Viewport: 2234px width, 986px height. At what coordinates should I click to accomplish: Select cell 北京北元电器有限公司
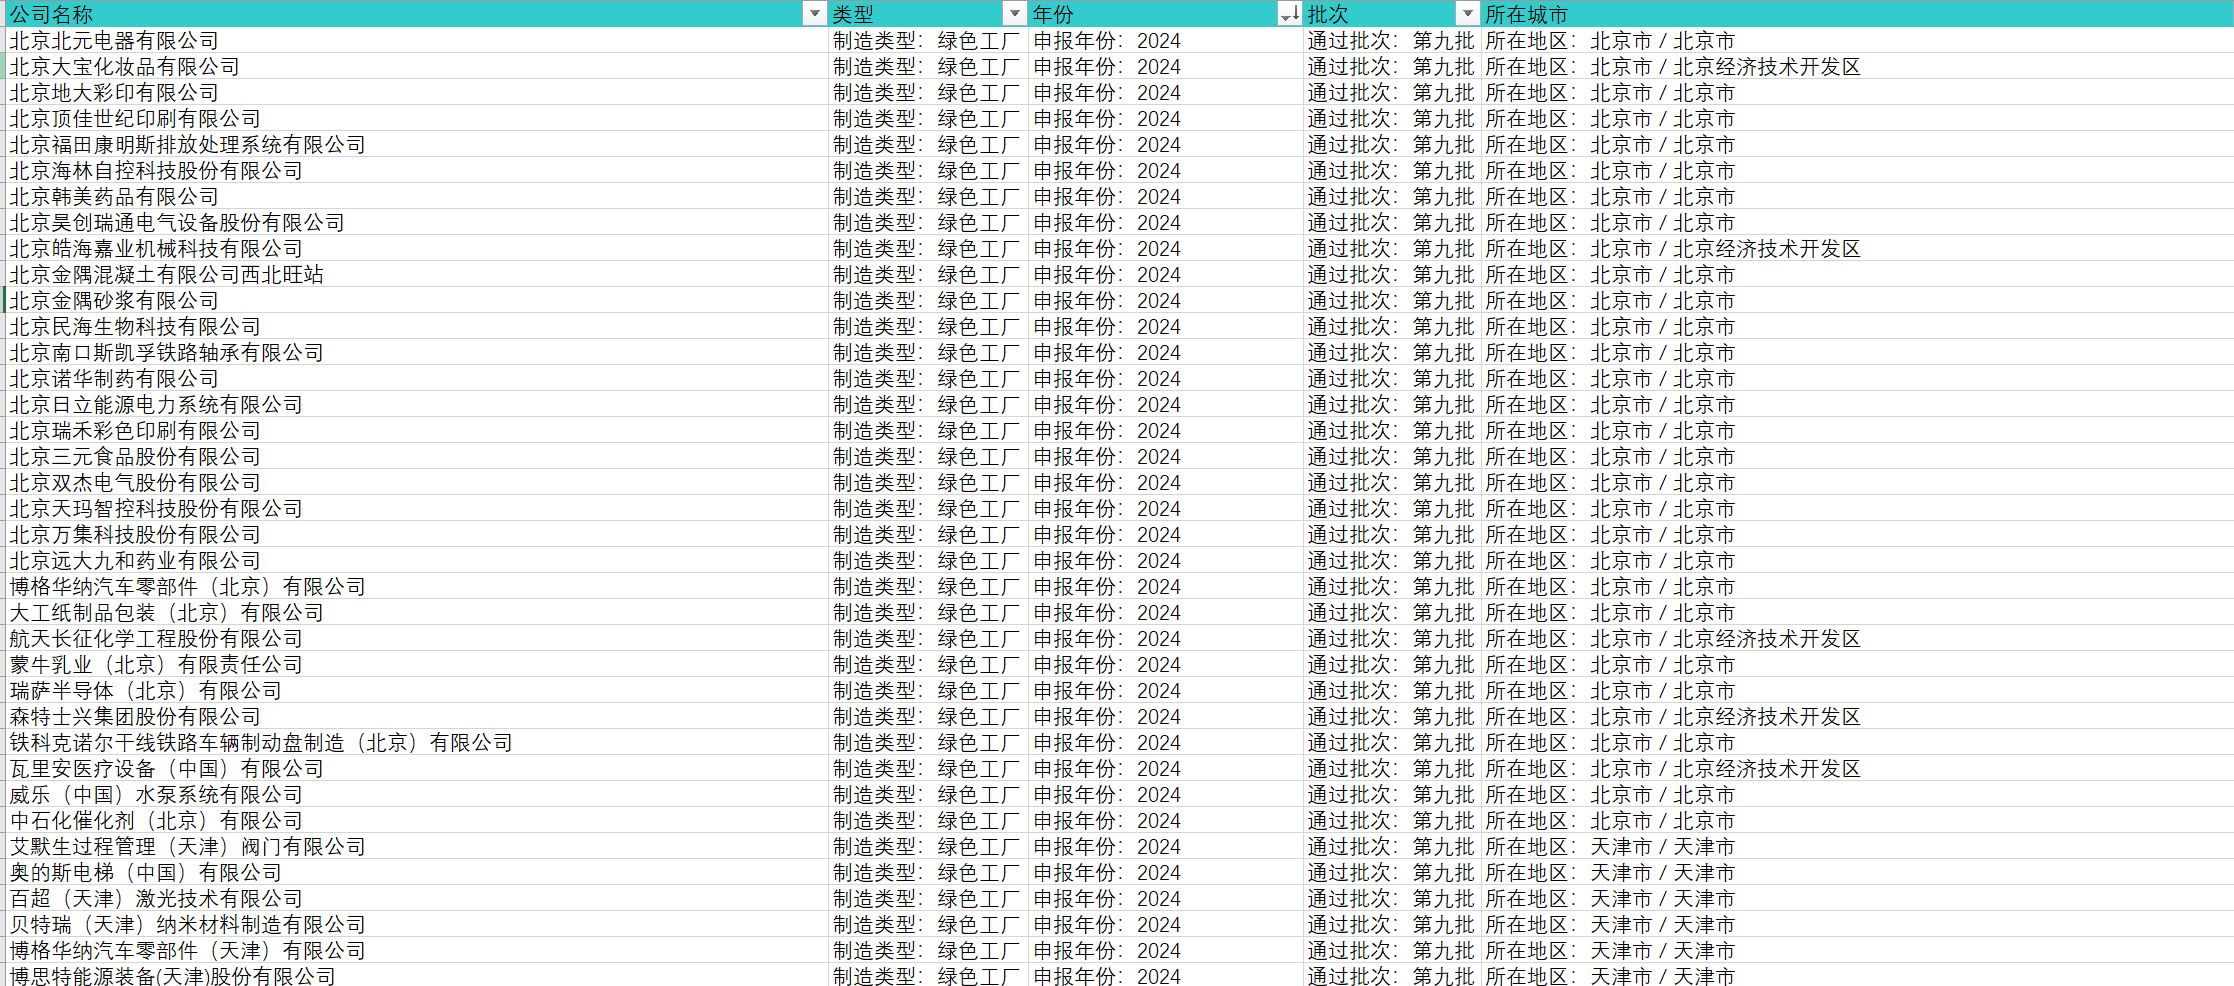[x=417, y=41]
